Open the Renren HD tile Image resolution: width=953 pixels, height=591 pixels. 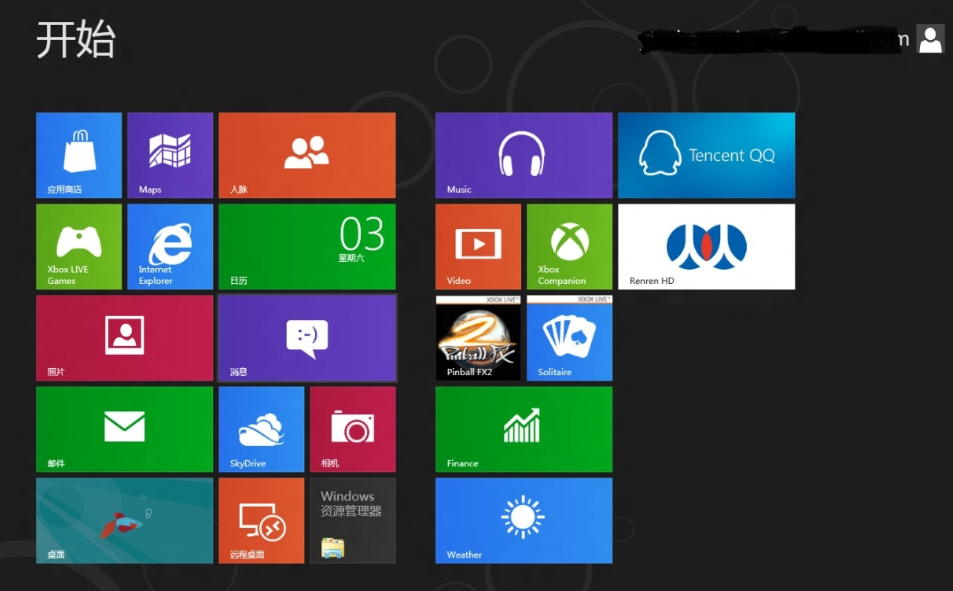point(706,247)
